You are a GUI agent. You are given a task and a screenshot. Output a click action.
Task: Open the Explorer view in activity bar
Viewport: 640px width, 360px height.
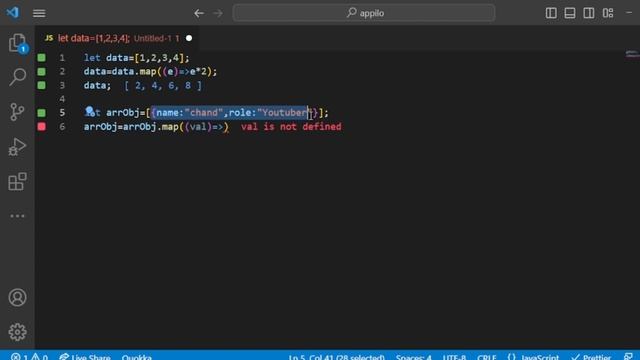pos(17,43)
